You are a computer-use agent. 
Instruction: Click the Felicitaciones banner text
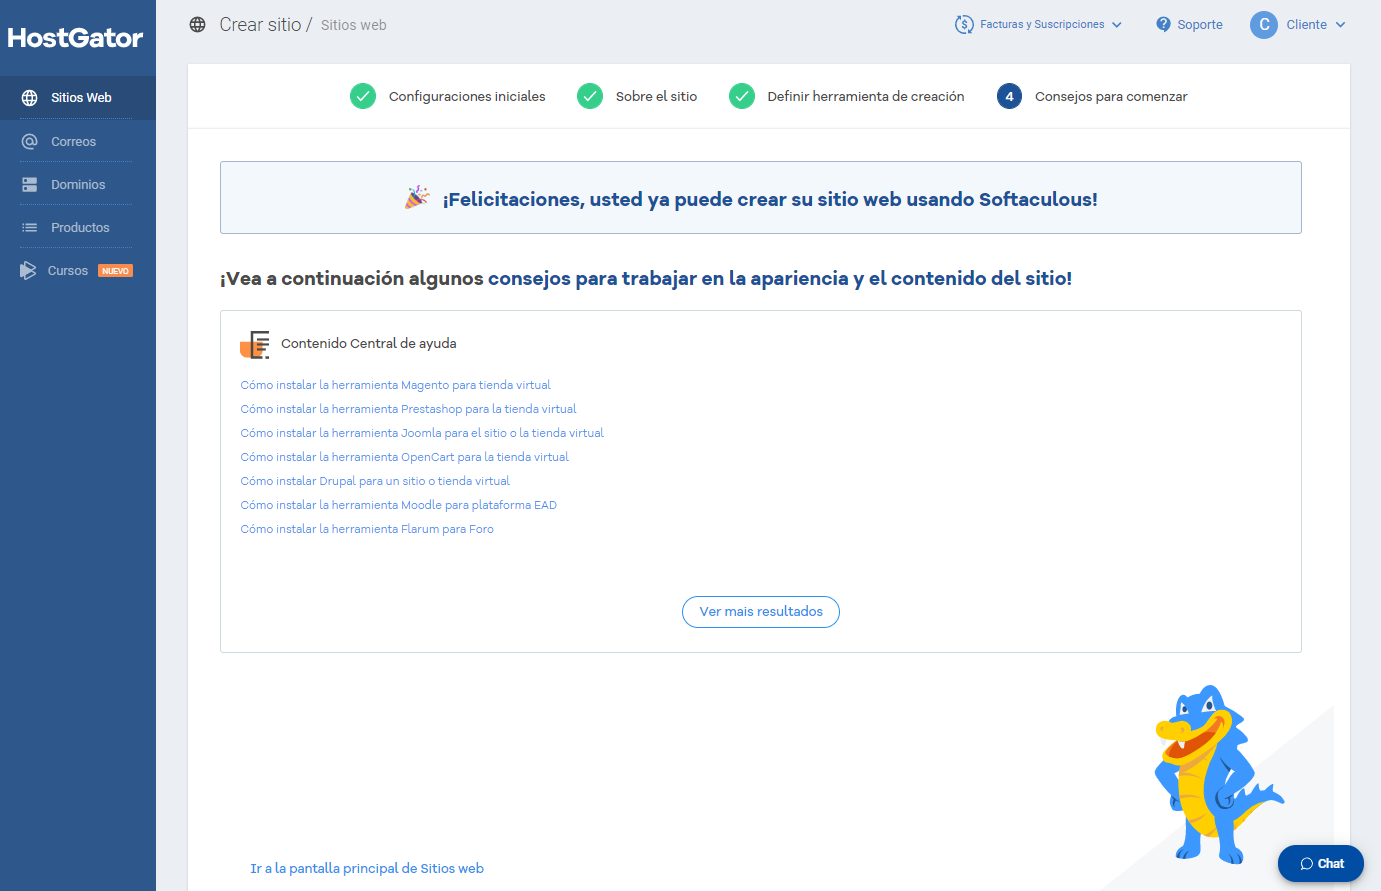point(770,199)
